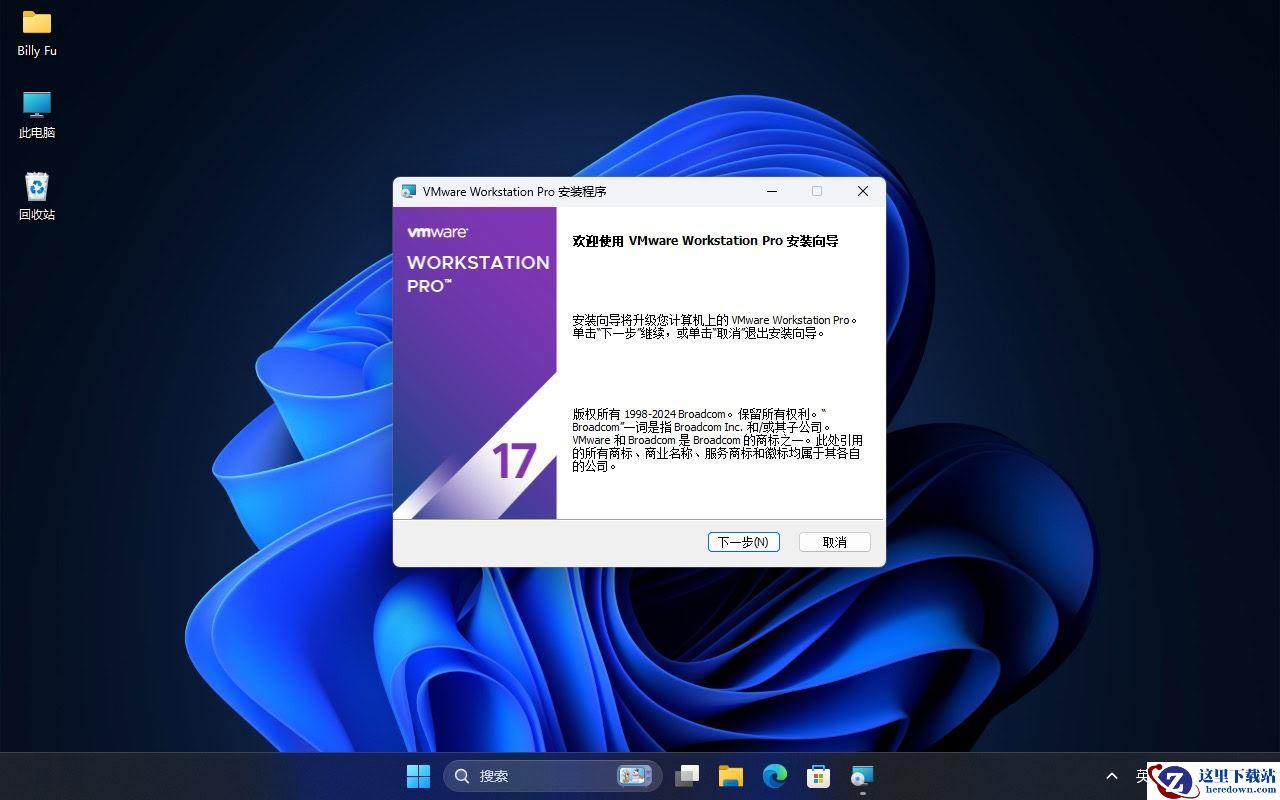Open the Windows Start menu

coord(418,776)
